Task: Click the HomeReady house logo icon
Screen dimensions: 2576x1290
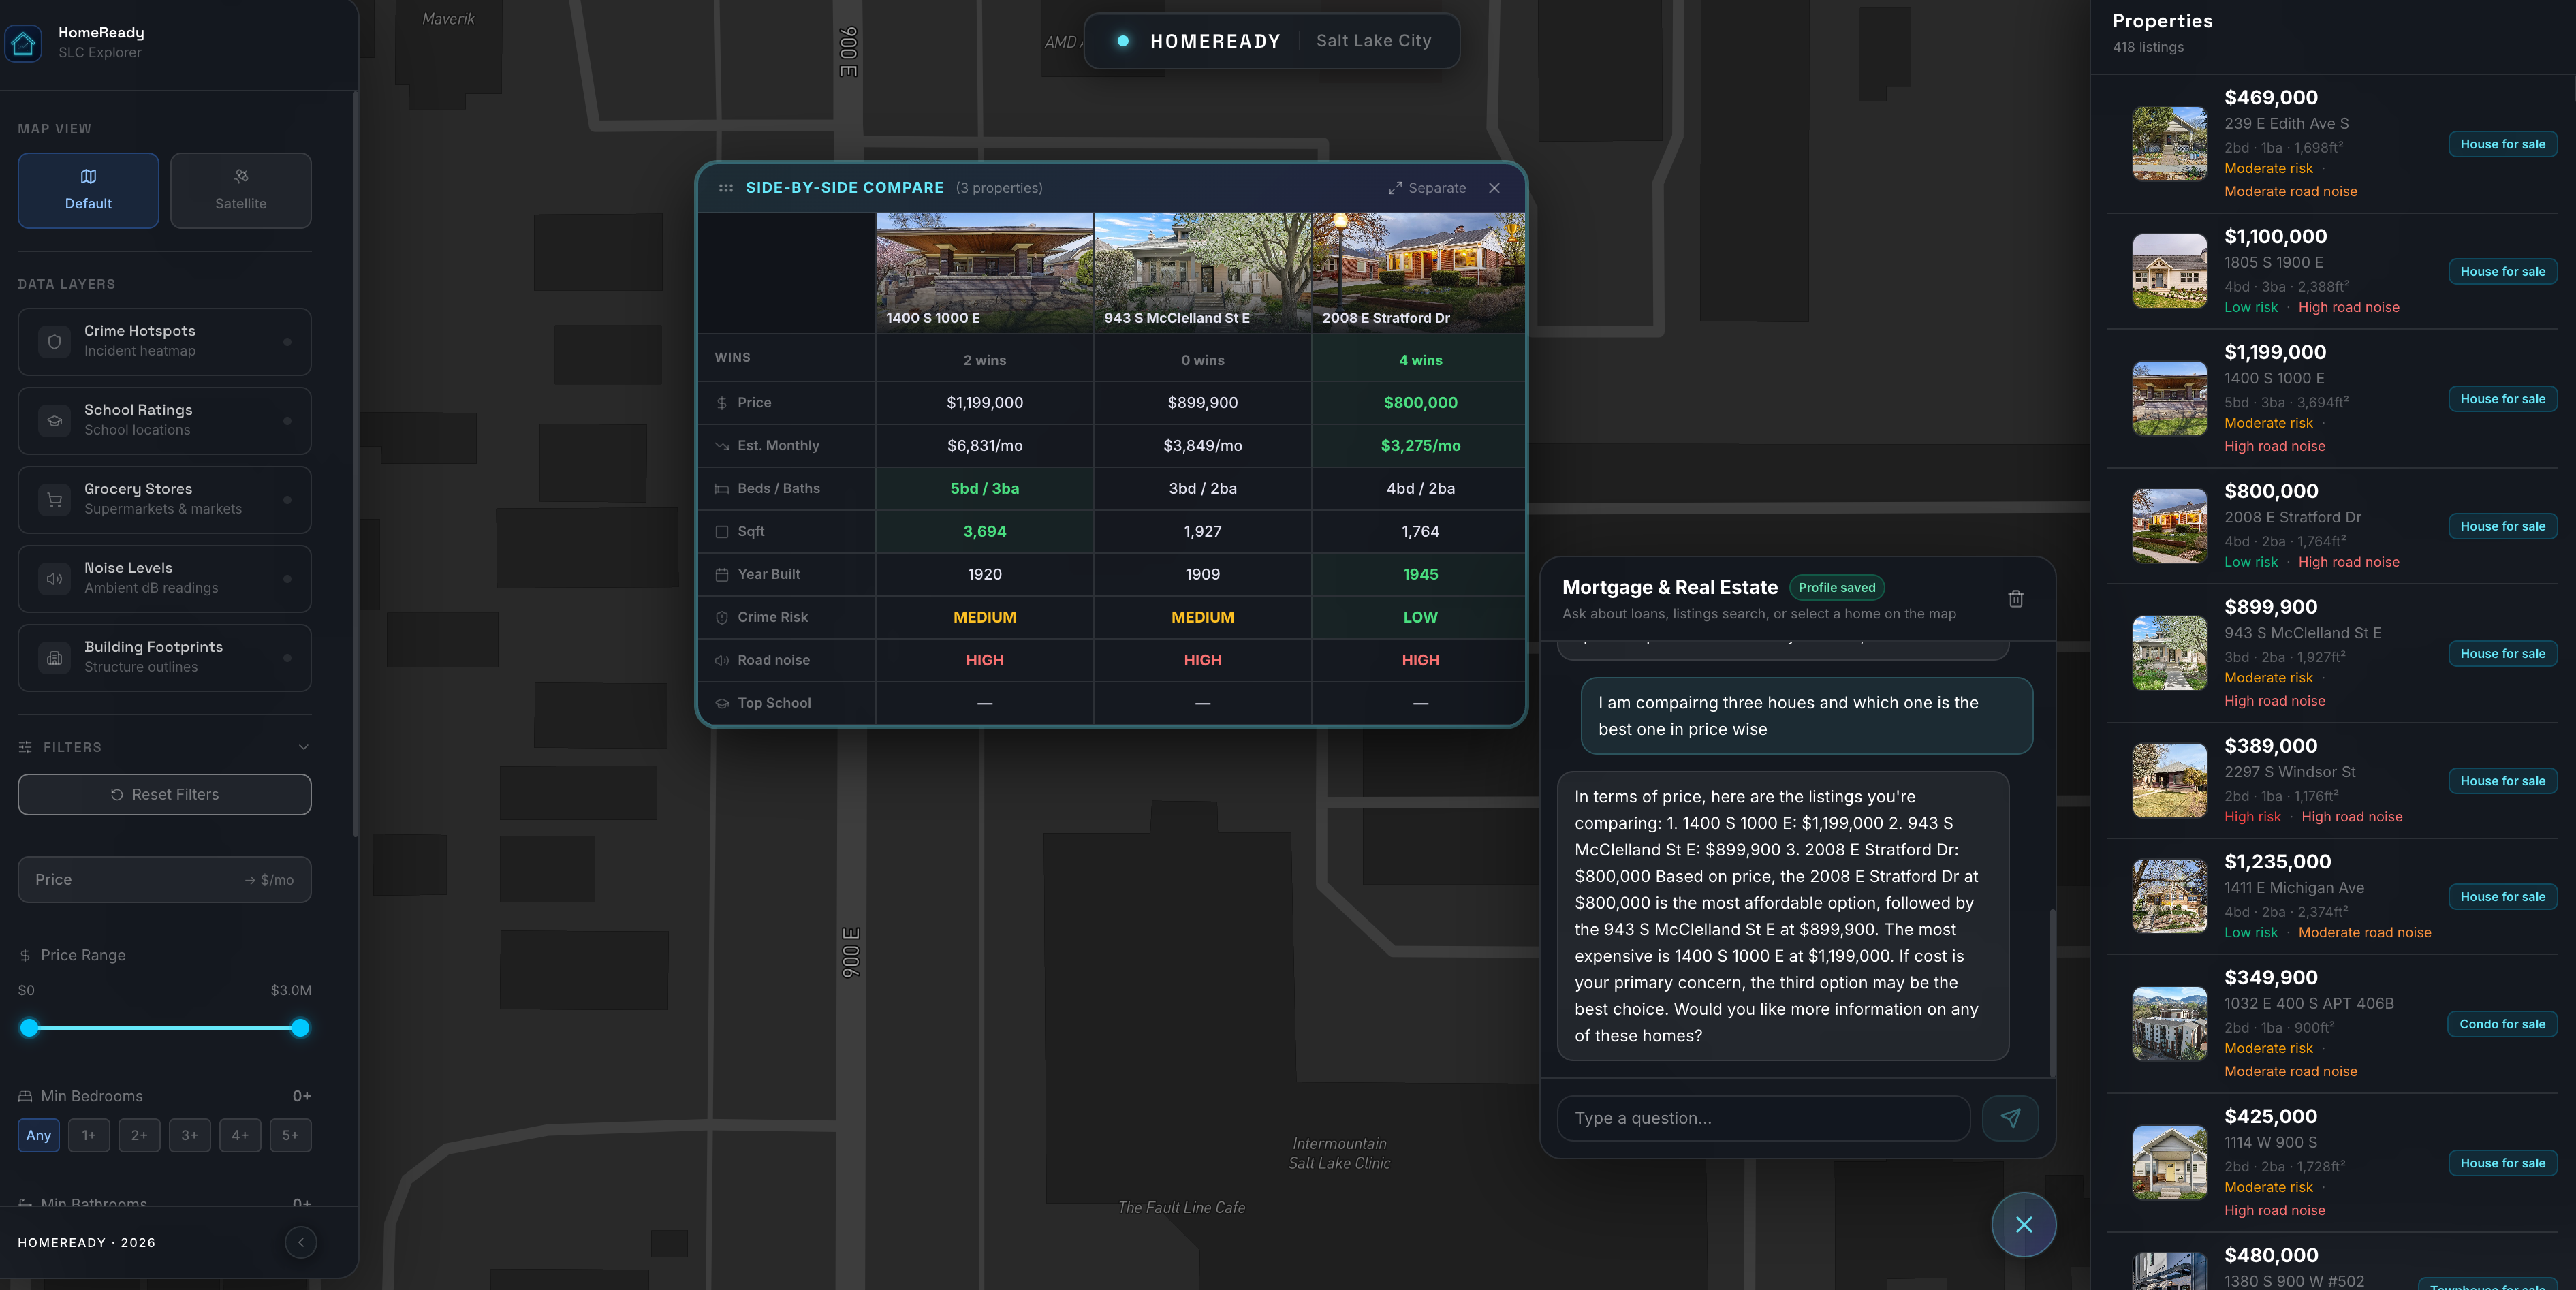Action: 24,43
